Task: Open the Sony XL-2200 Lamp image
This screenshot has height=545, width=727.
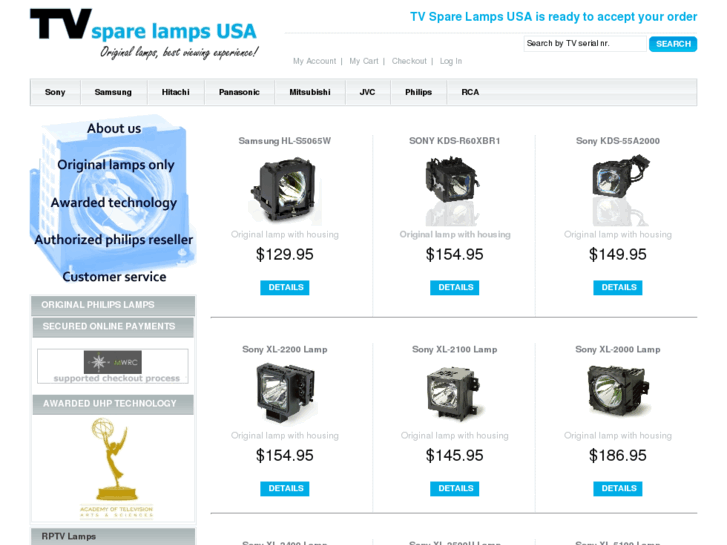Action: click(285, 394)
